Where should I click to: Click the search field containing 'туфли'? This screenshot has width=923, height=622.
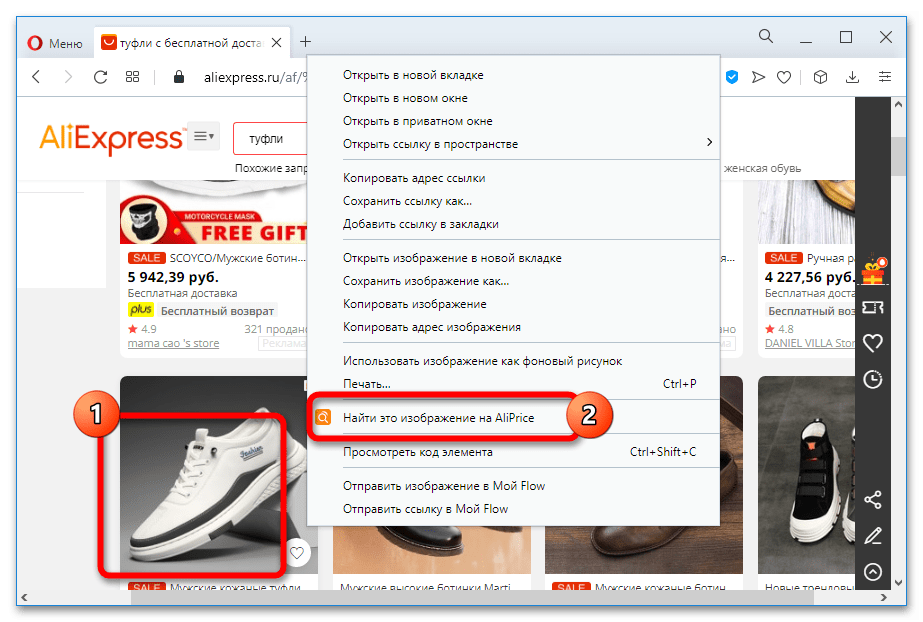[270, 138]
